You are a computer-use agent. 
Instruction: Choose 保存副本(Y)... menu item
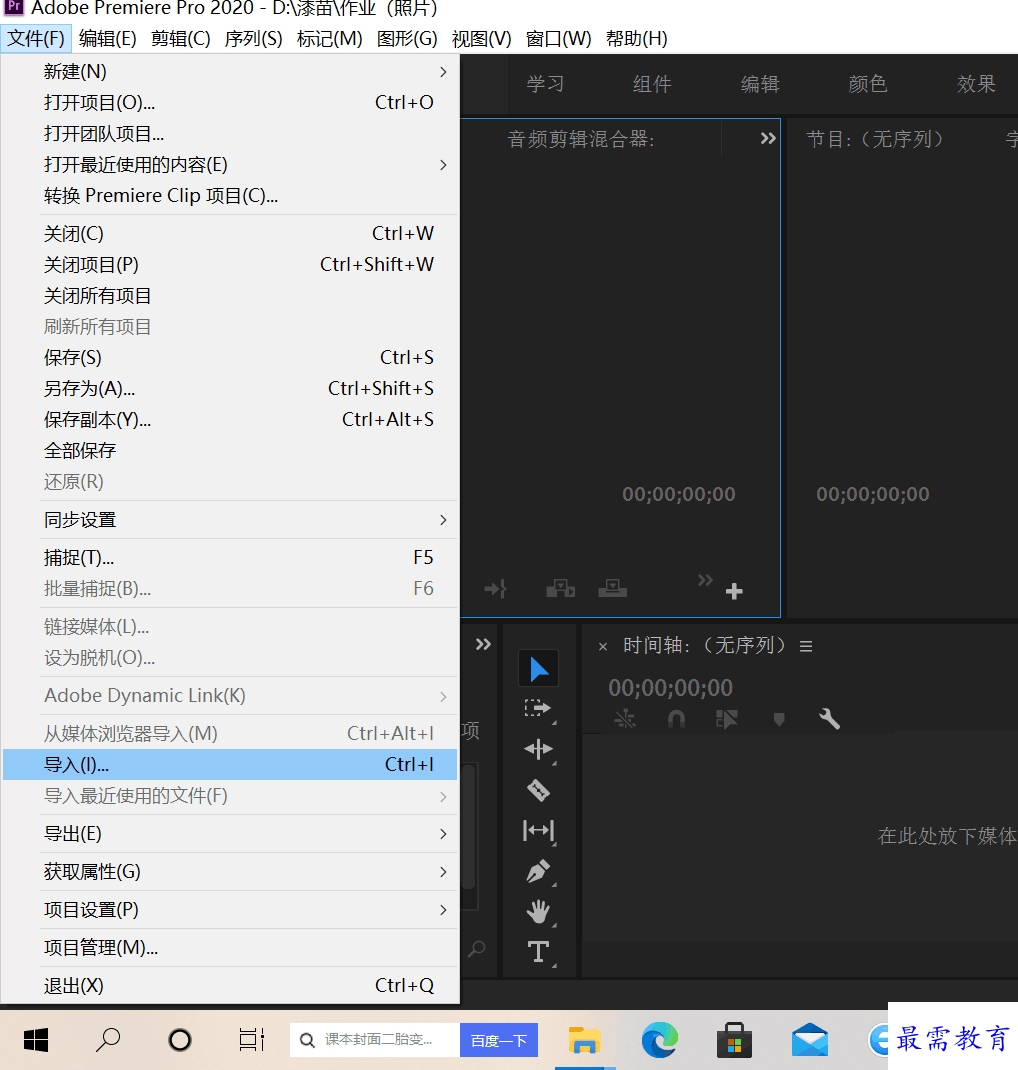click(x=230, y=420)
